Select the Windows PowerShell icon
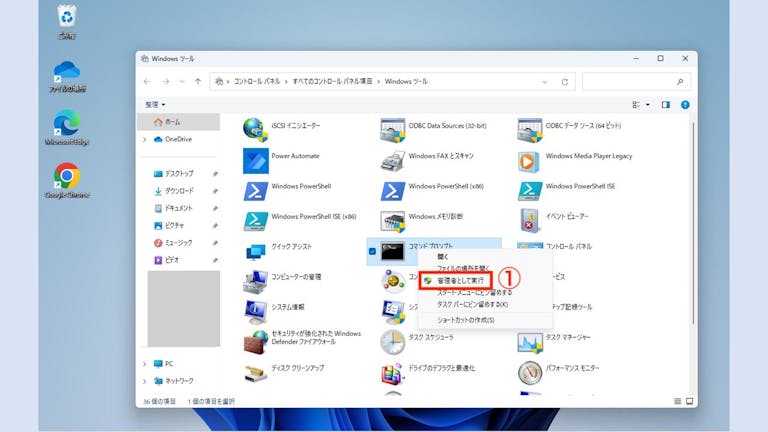 (x=255, y=191)
